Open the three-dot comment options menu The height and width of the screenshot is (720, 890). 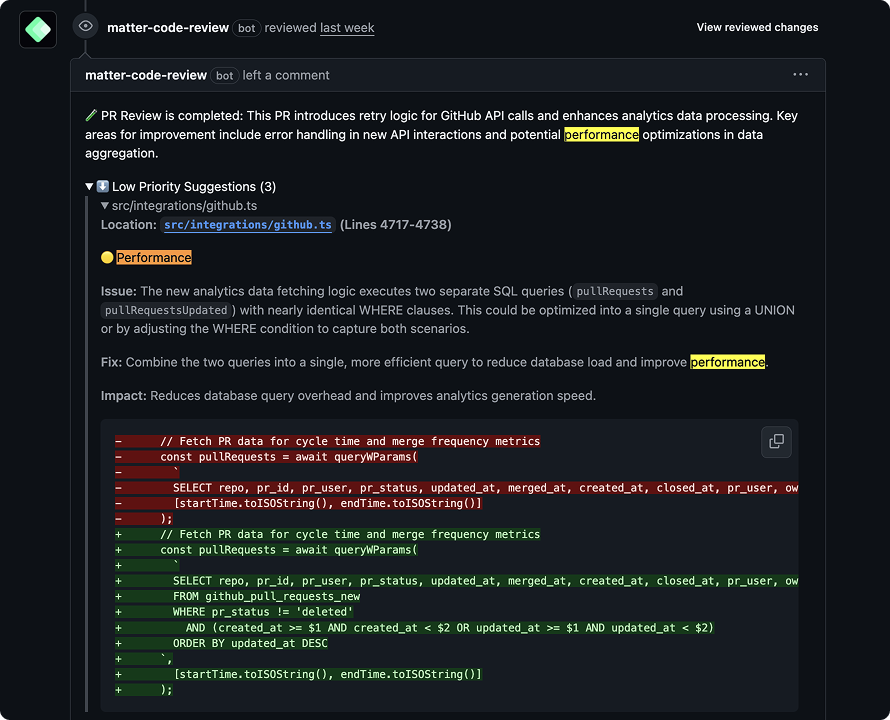coord(800,74)
